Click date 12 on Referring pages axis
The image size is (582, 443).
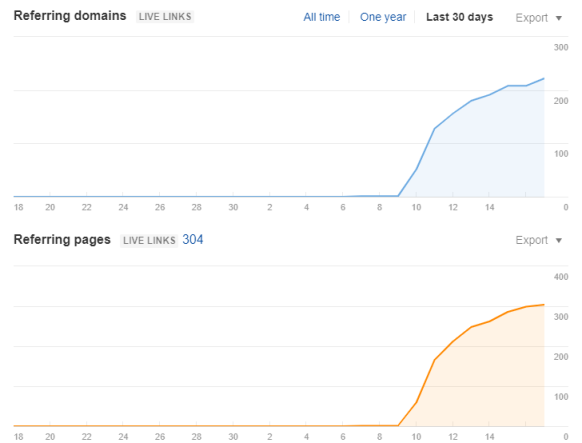pos(453,437)
